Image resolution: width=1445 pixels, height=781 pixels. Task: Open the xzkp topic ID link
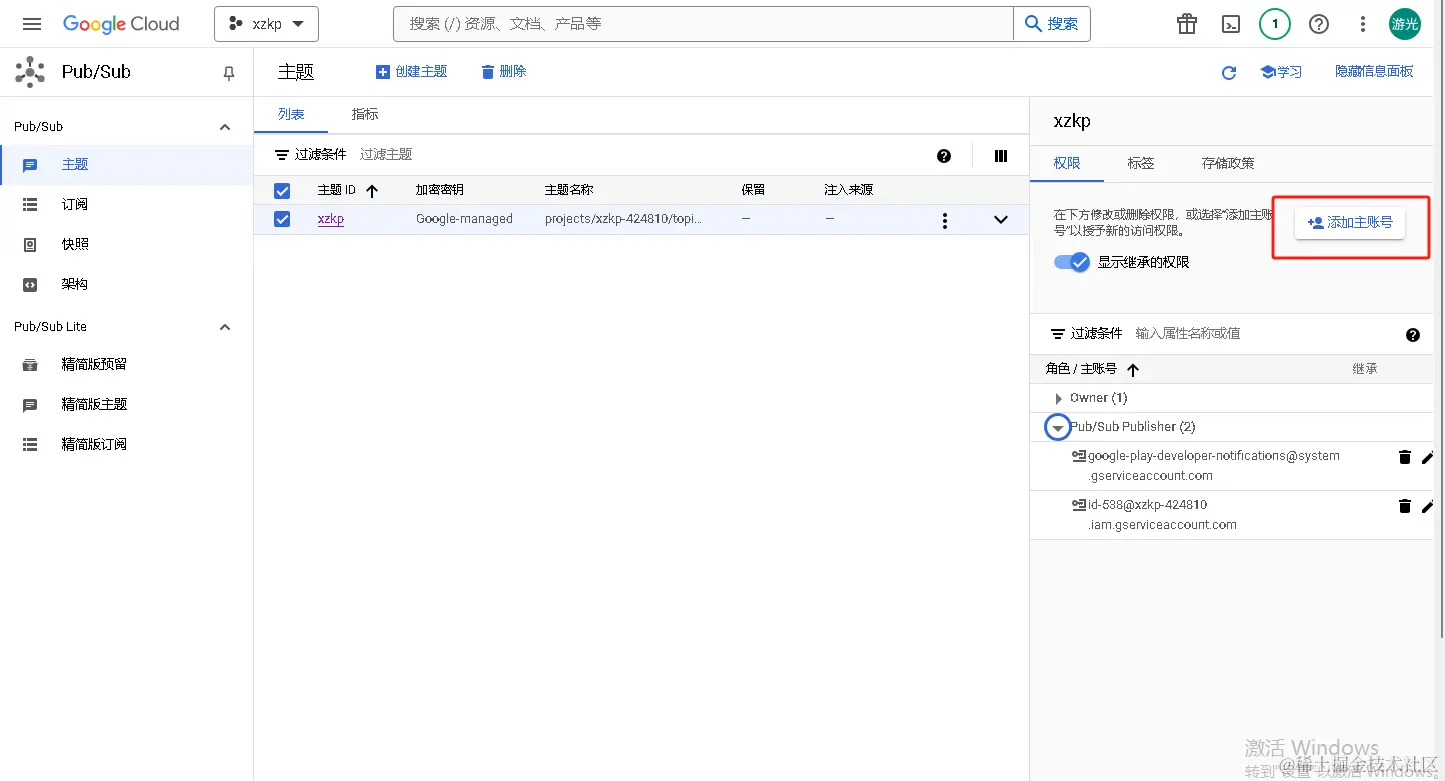[x=331, y=219]
